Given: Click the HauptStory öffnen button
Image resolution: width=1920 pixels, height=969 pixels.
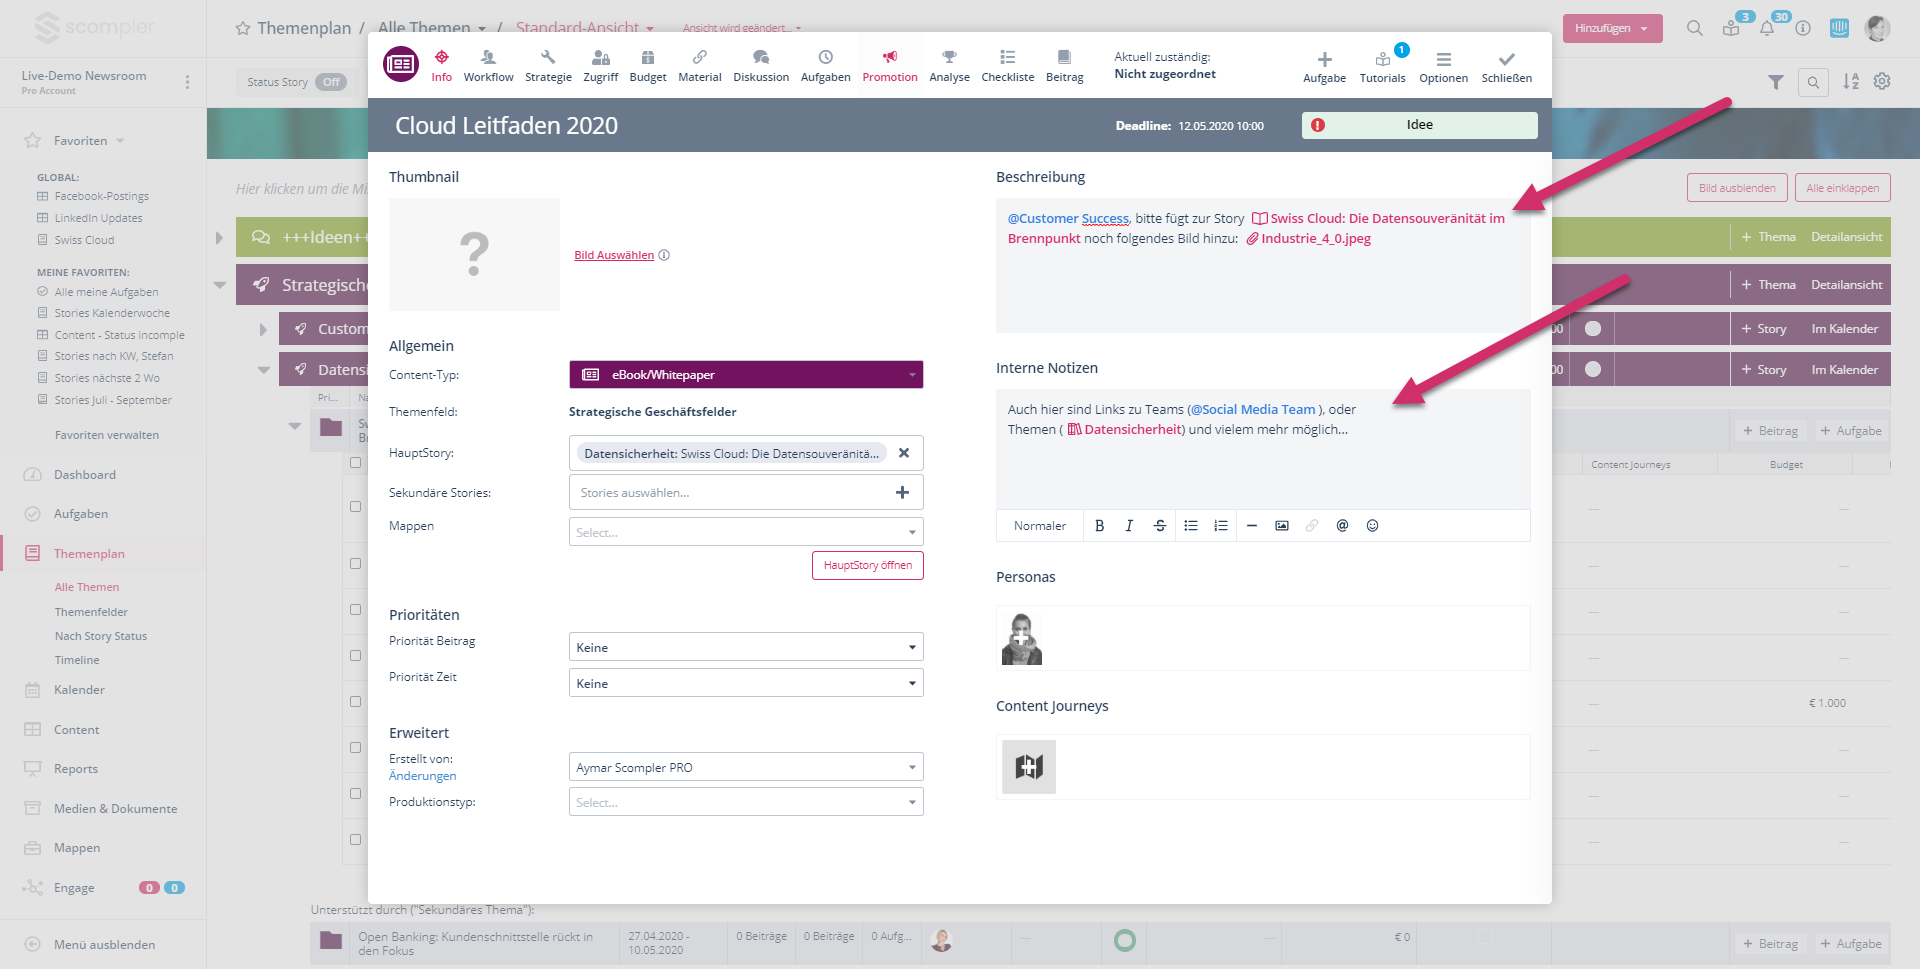Looking at the screenshot, I should [867, 566].
